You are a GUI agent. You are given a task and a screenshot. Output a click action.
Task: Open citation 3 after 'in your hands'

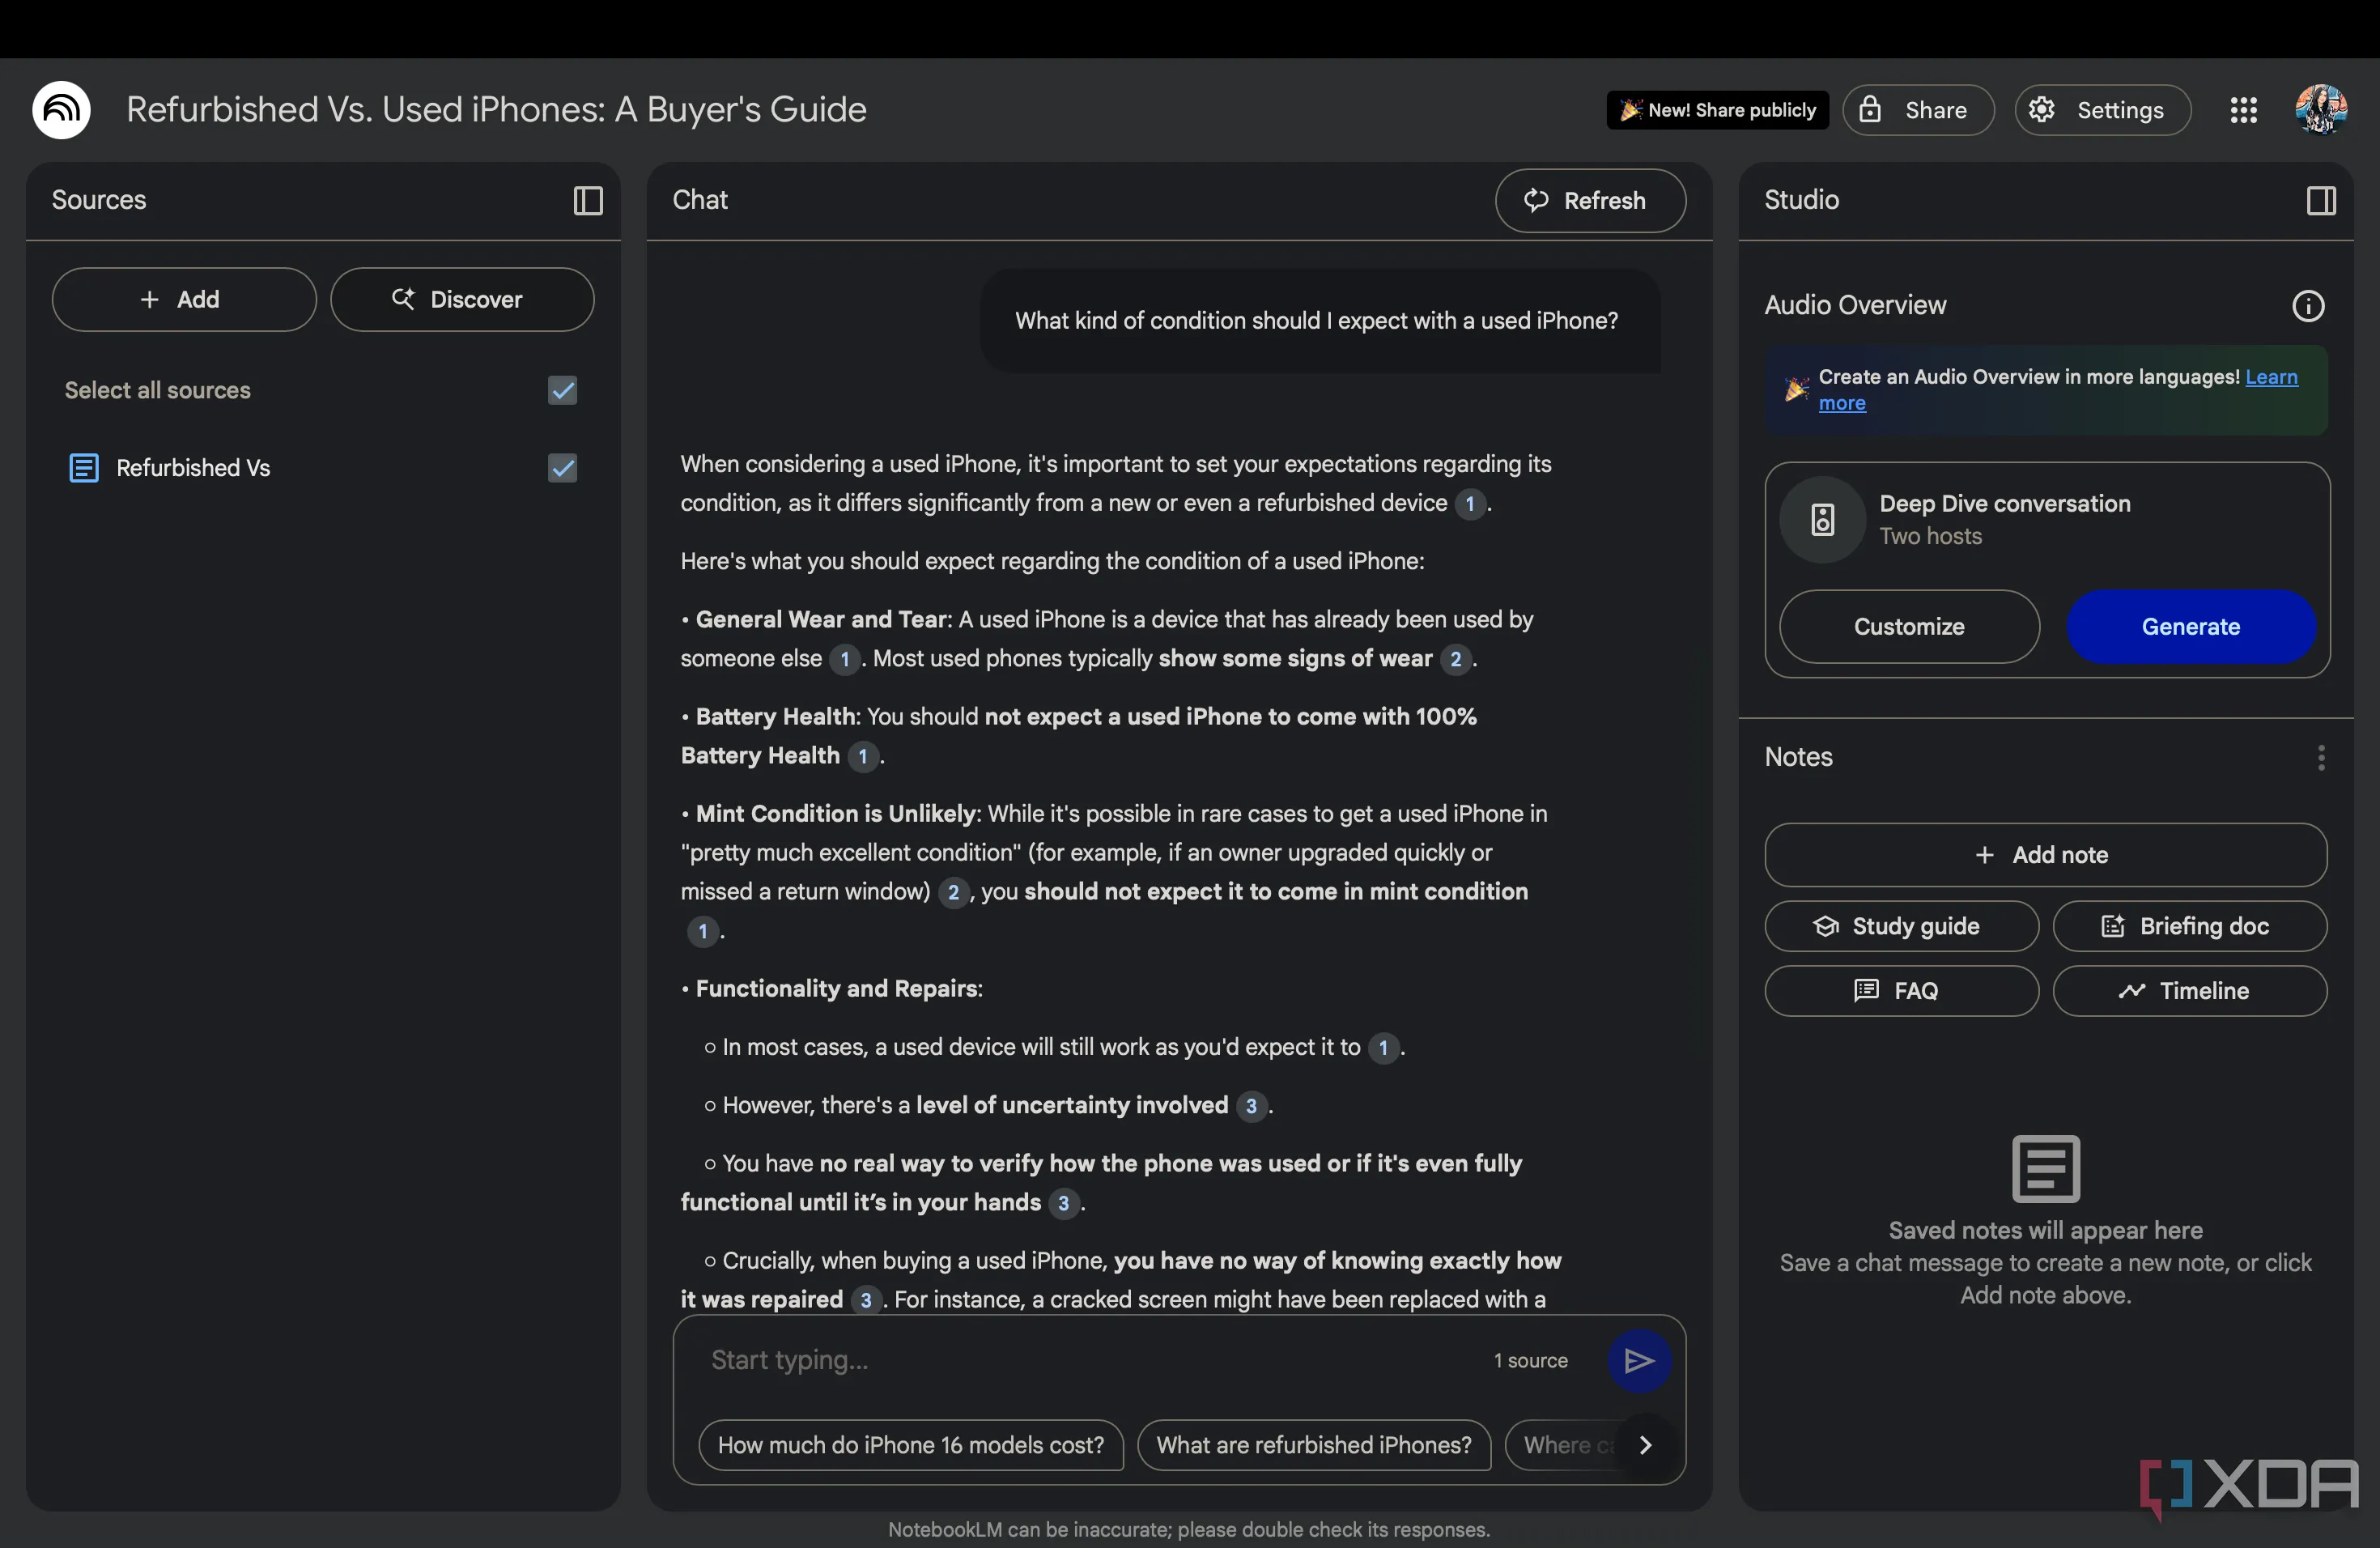tap(1063, 1203)
